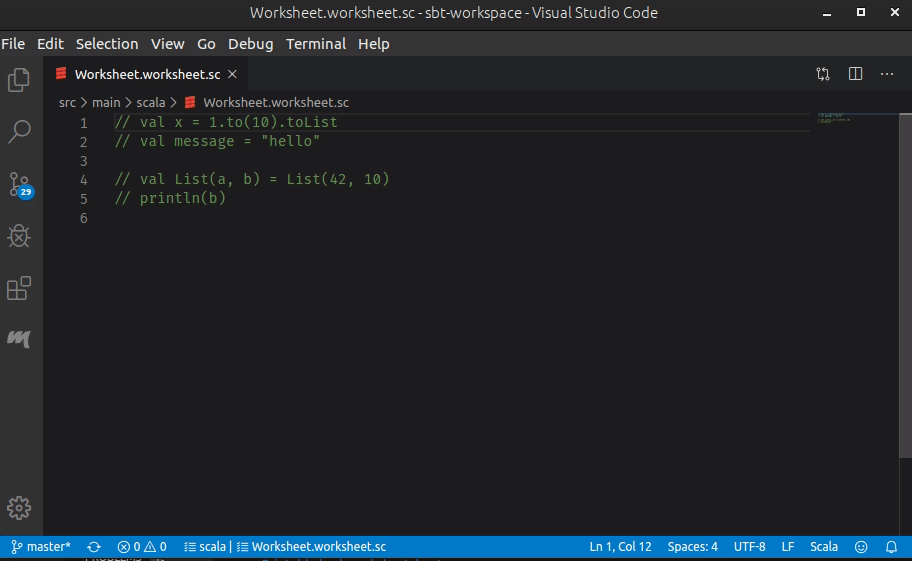Close the Worksheet.worksheet.sc tab
The image size is (912, 561).
click(x=232, y=74)
